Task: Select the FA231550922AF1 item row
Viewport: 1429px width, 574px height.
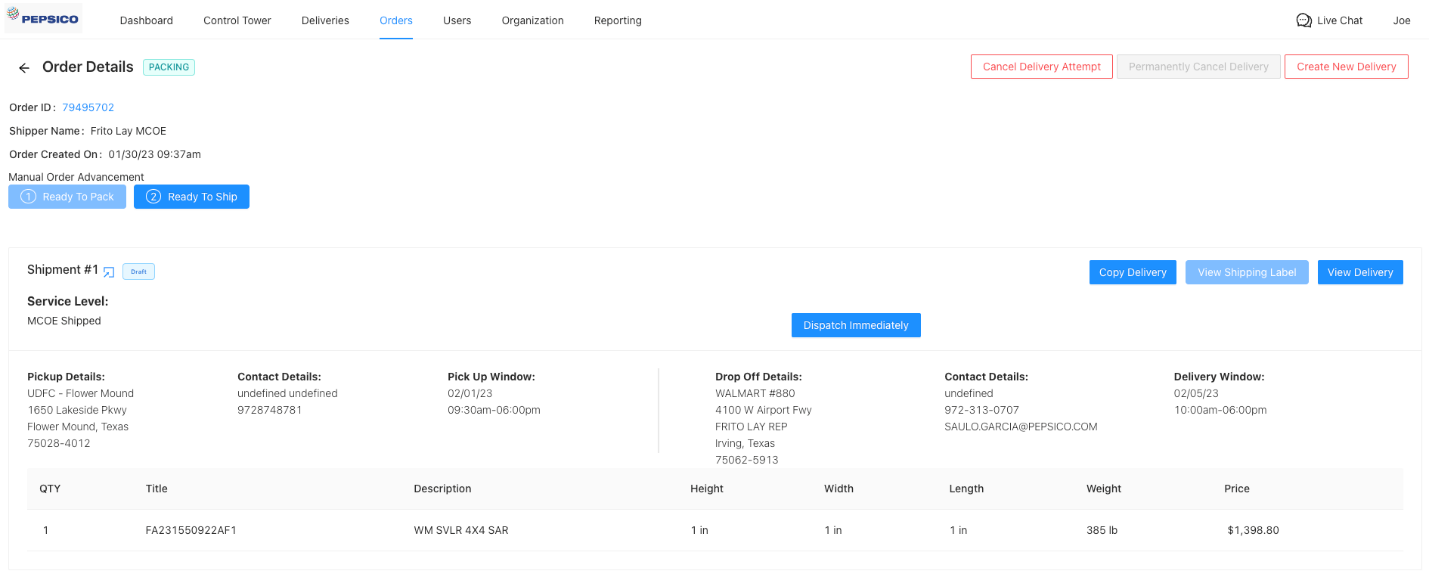Action: (191, 530)
